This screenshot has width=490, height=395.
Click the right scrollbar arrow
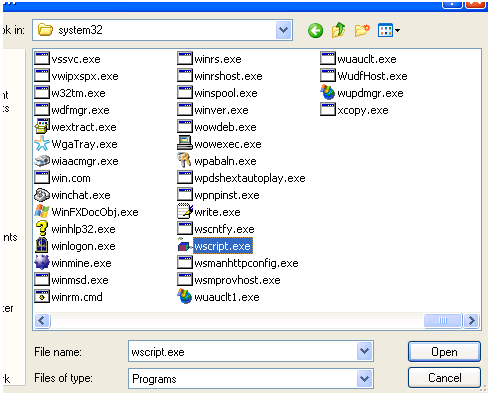(471, 321)
